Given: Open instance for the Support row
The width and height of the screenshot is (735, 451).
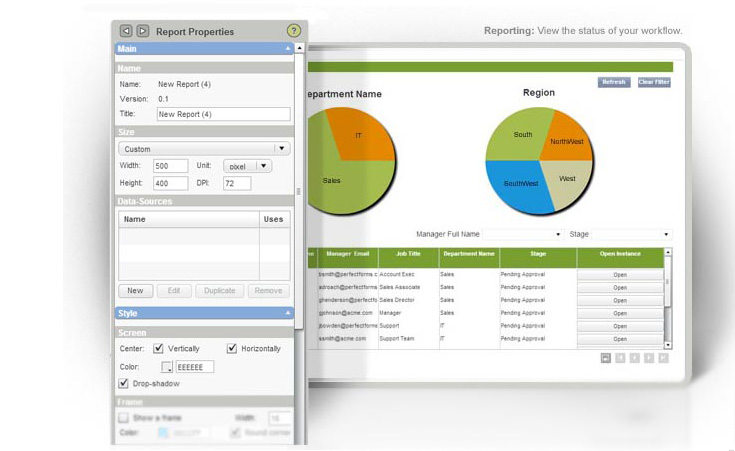Looking at the screenshot, I should pos(620,326).
